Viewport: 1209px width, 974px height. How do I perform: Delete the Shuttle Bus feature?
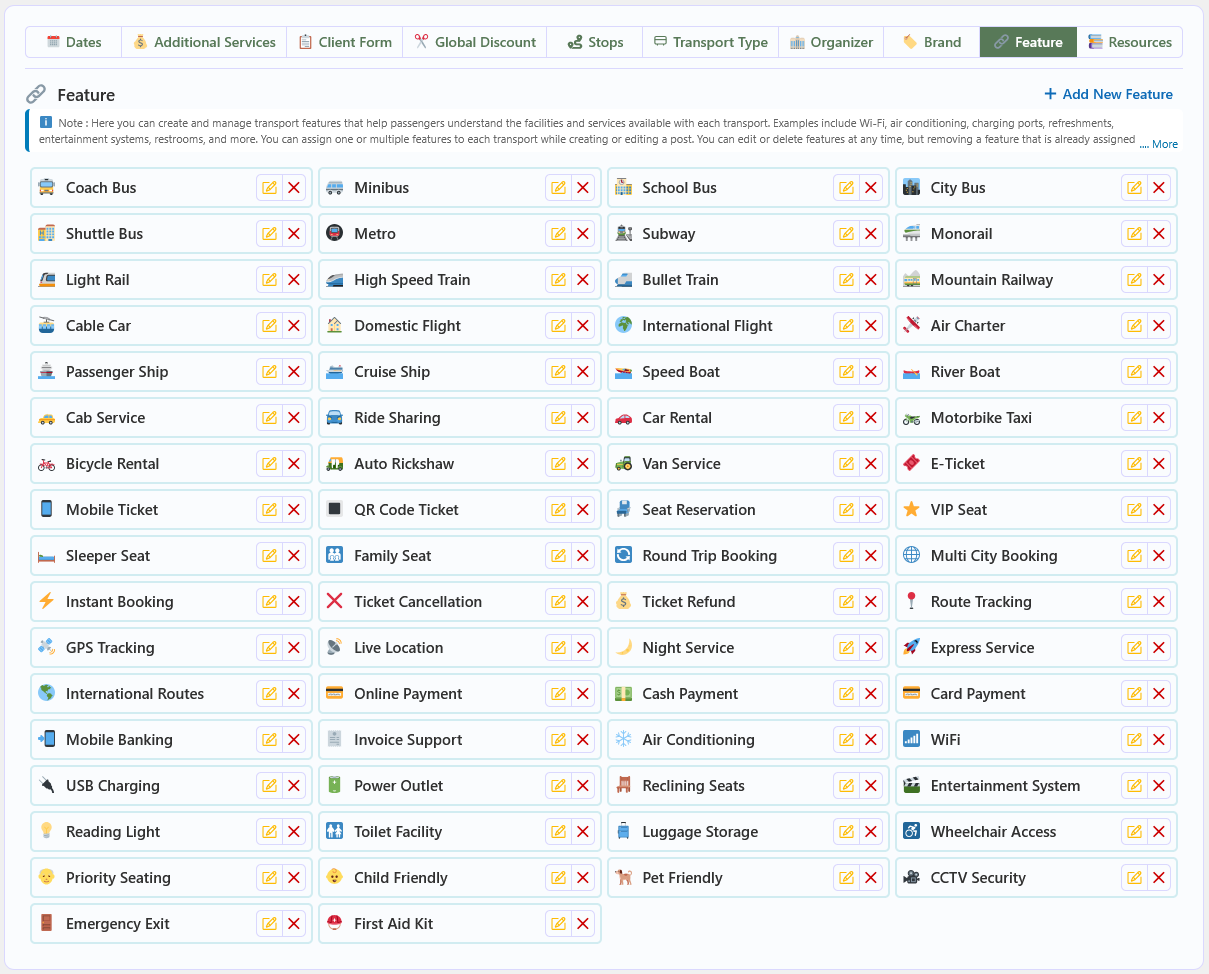[294, 234]
